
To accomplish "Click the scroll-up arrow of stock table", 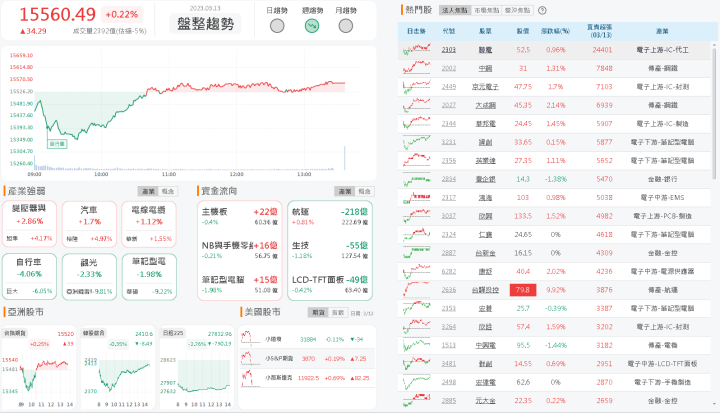I will 714,45.
